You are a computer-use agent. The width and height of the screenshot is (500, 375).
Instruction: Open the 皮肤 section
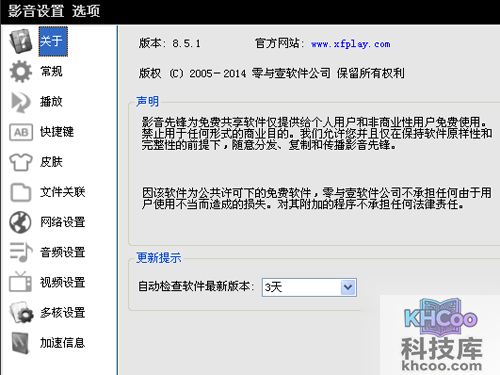pos(51,162)
